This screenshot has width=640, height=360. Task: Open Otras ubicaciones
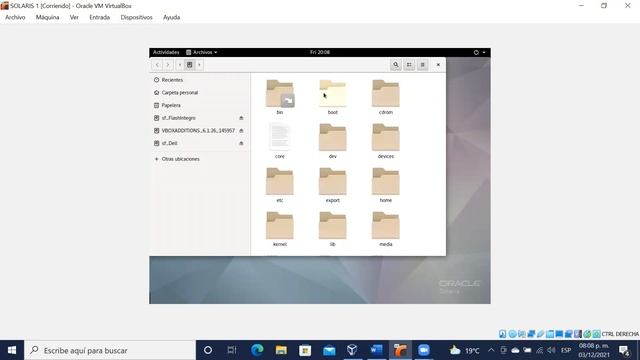[200, 159]
